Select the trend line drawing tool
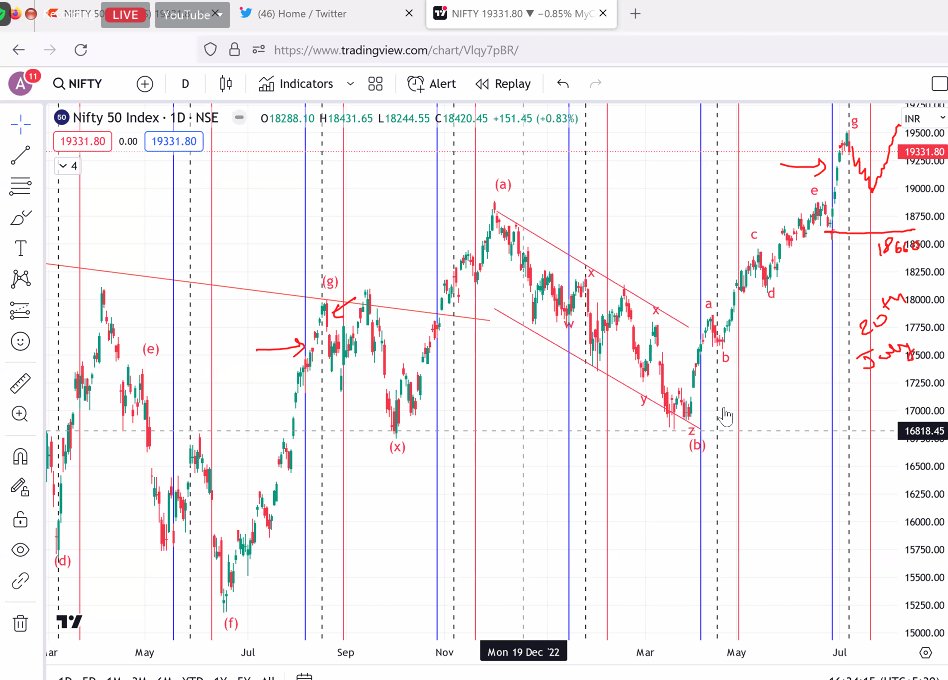This screenshot has width=948, height=680. pyautogui.click(x=20, y=155)
